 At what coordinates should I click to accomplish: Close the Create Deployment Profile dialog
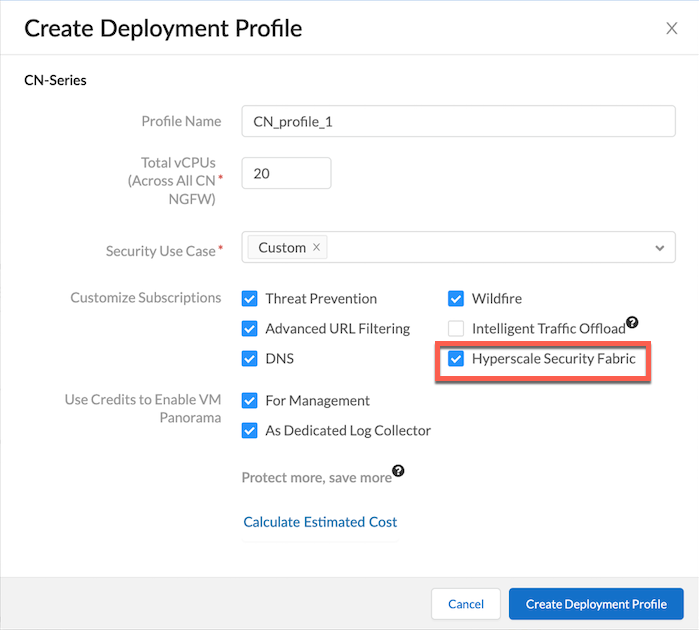pyautogui.click(x=672, y=28)
